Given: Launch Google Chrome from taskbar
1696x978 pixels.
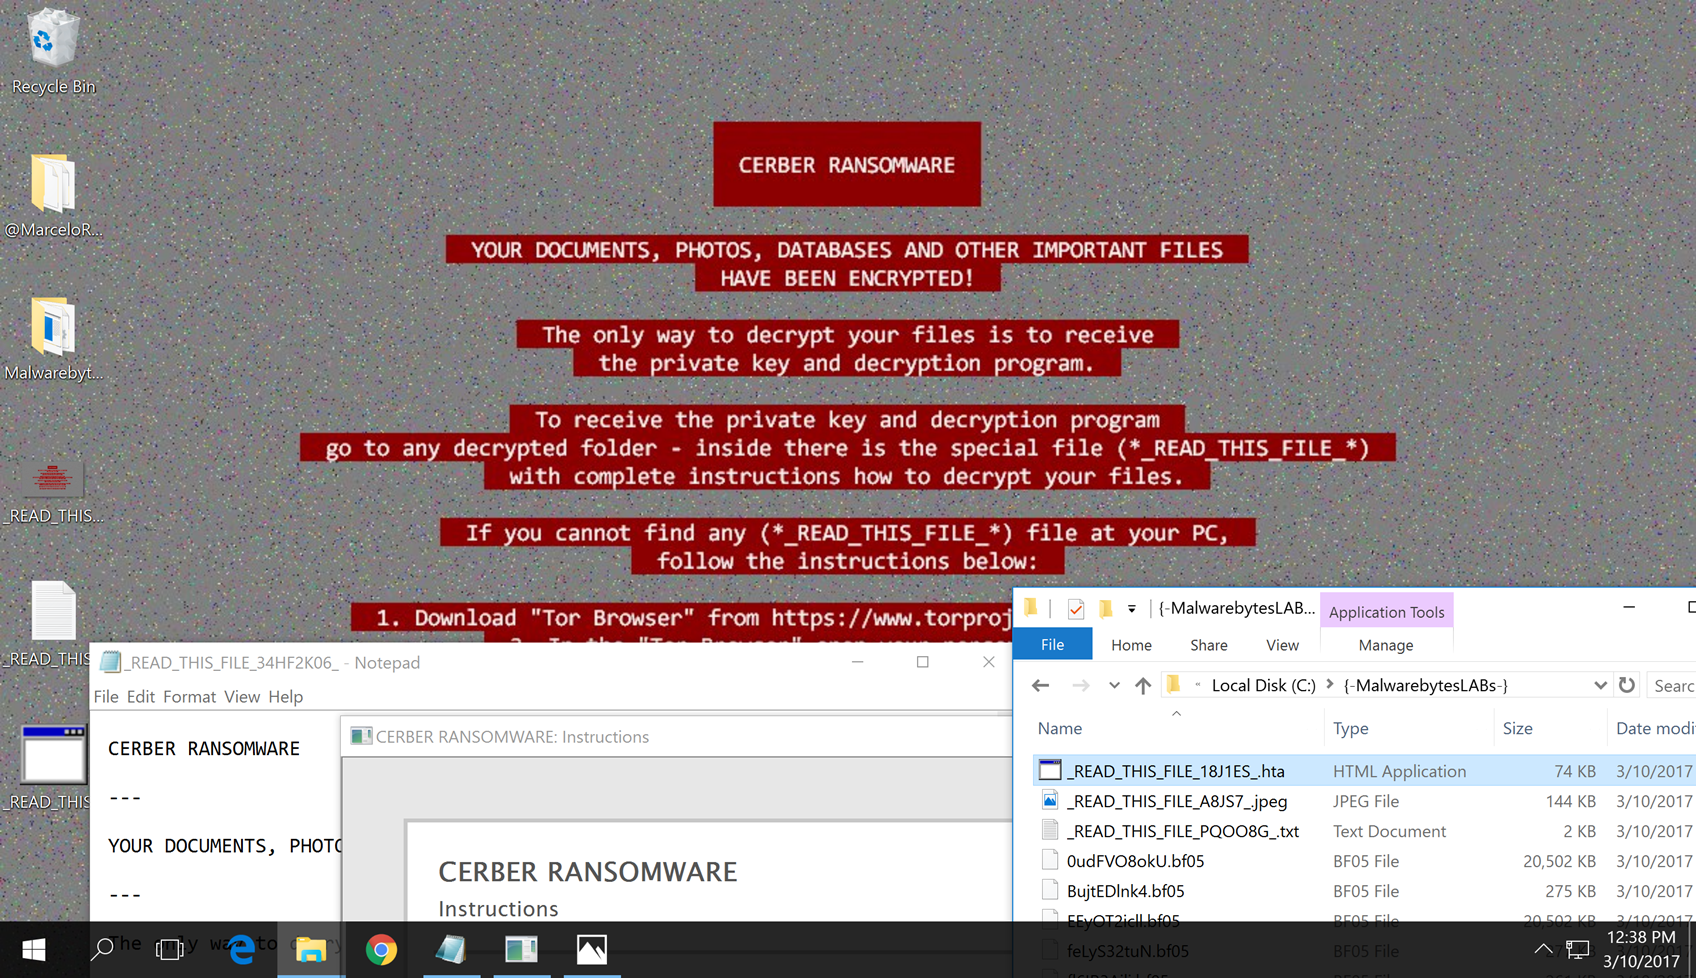Looking at the screenshot, I should pyautogui.click(x=381, y=950).
